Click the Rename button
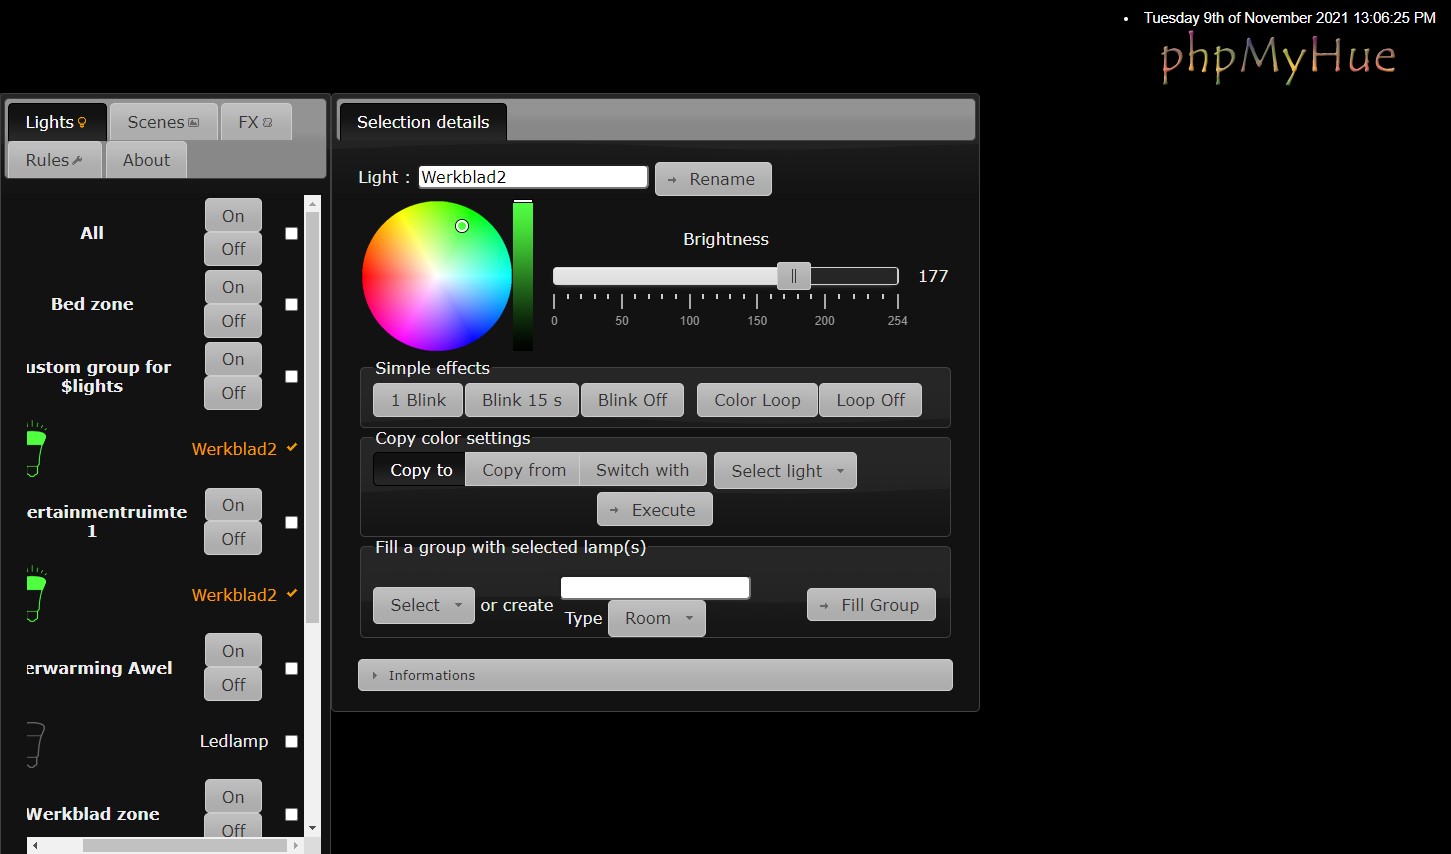The width and height of the screenshot is (1451, 854). click(713, 179)
